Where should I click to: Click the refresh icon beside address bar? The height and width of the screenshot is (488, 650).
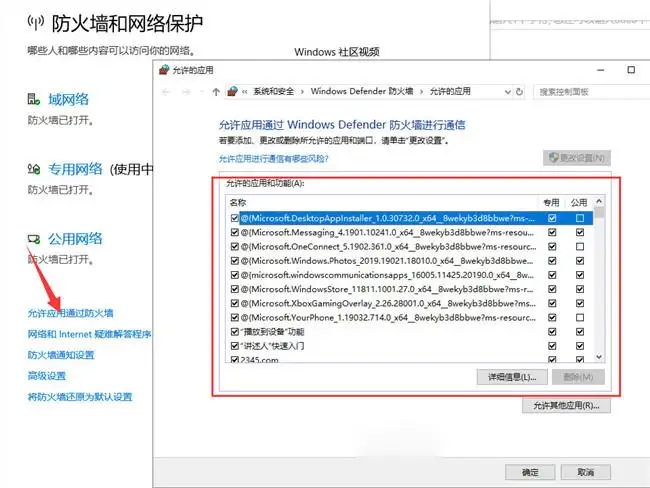[x=519, y=92]
